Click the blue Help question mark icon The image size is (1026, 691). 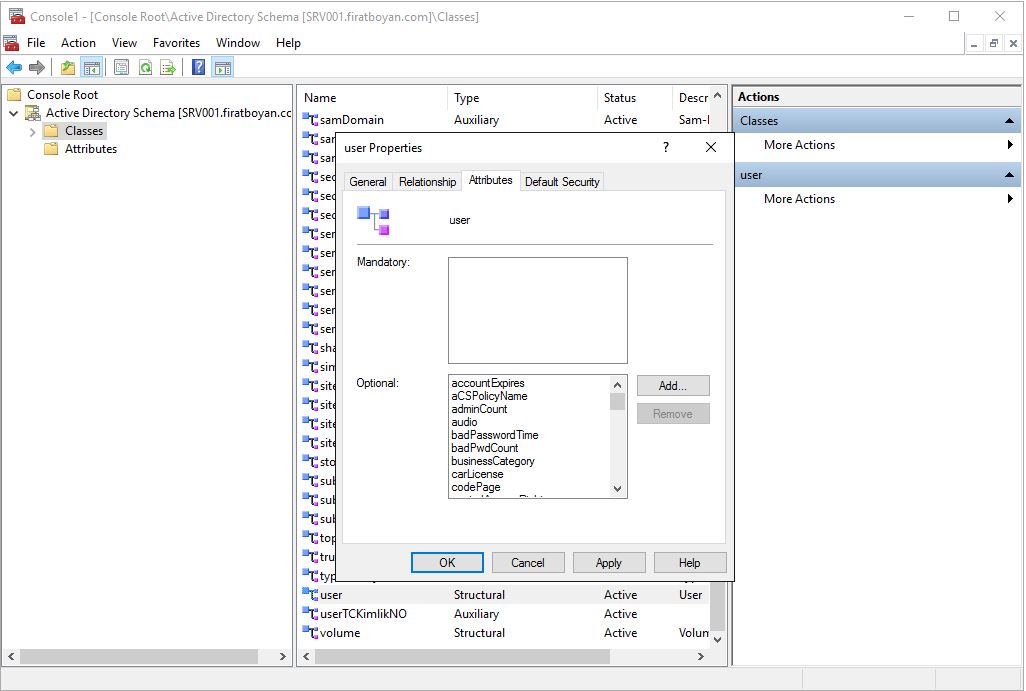click(x=198, y=67)
